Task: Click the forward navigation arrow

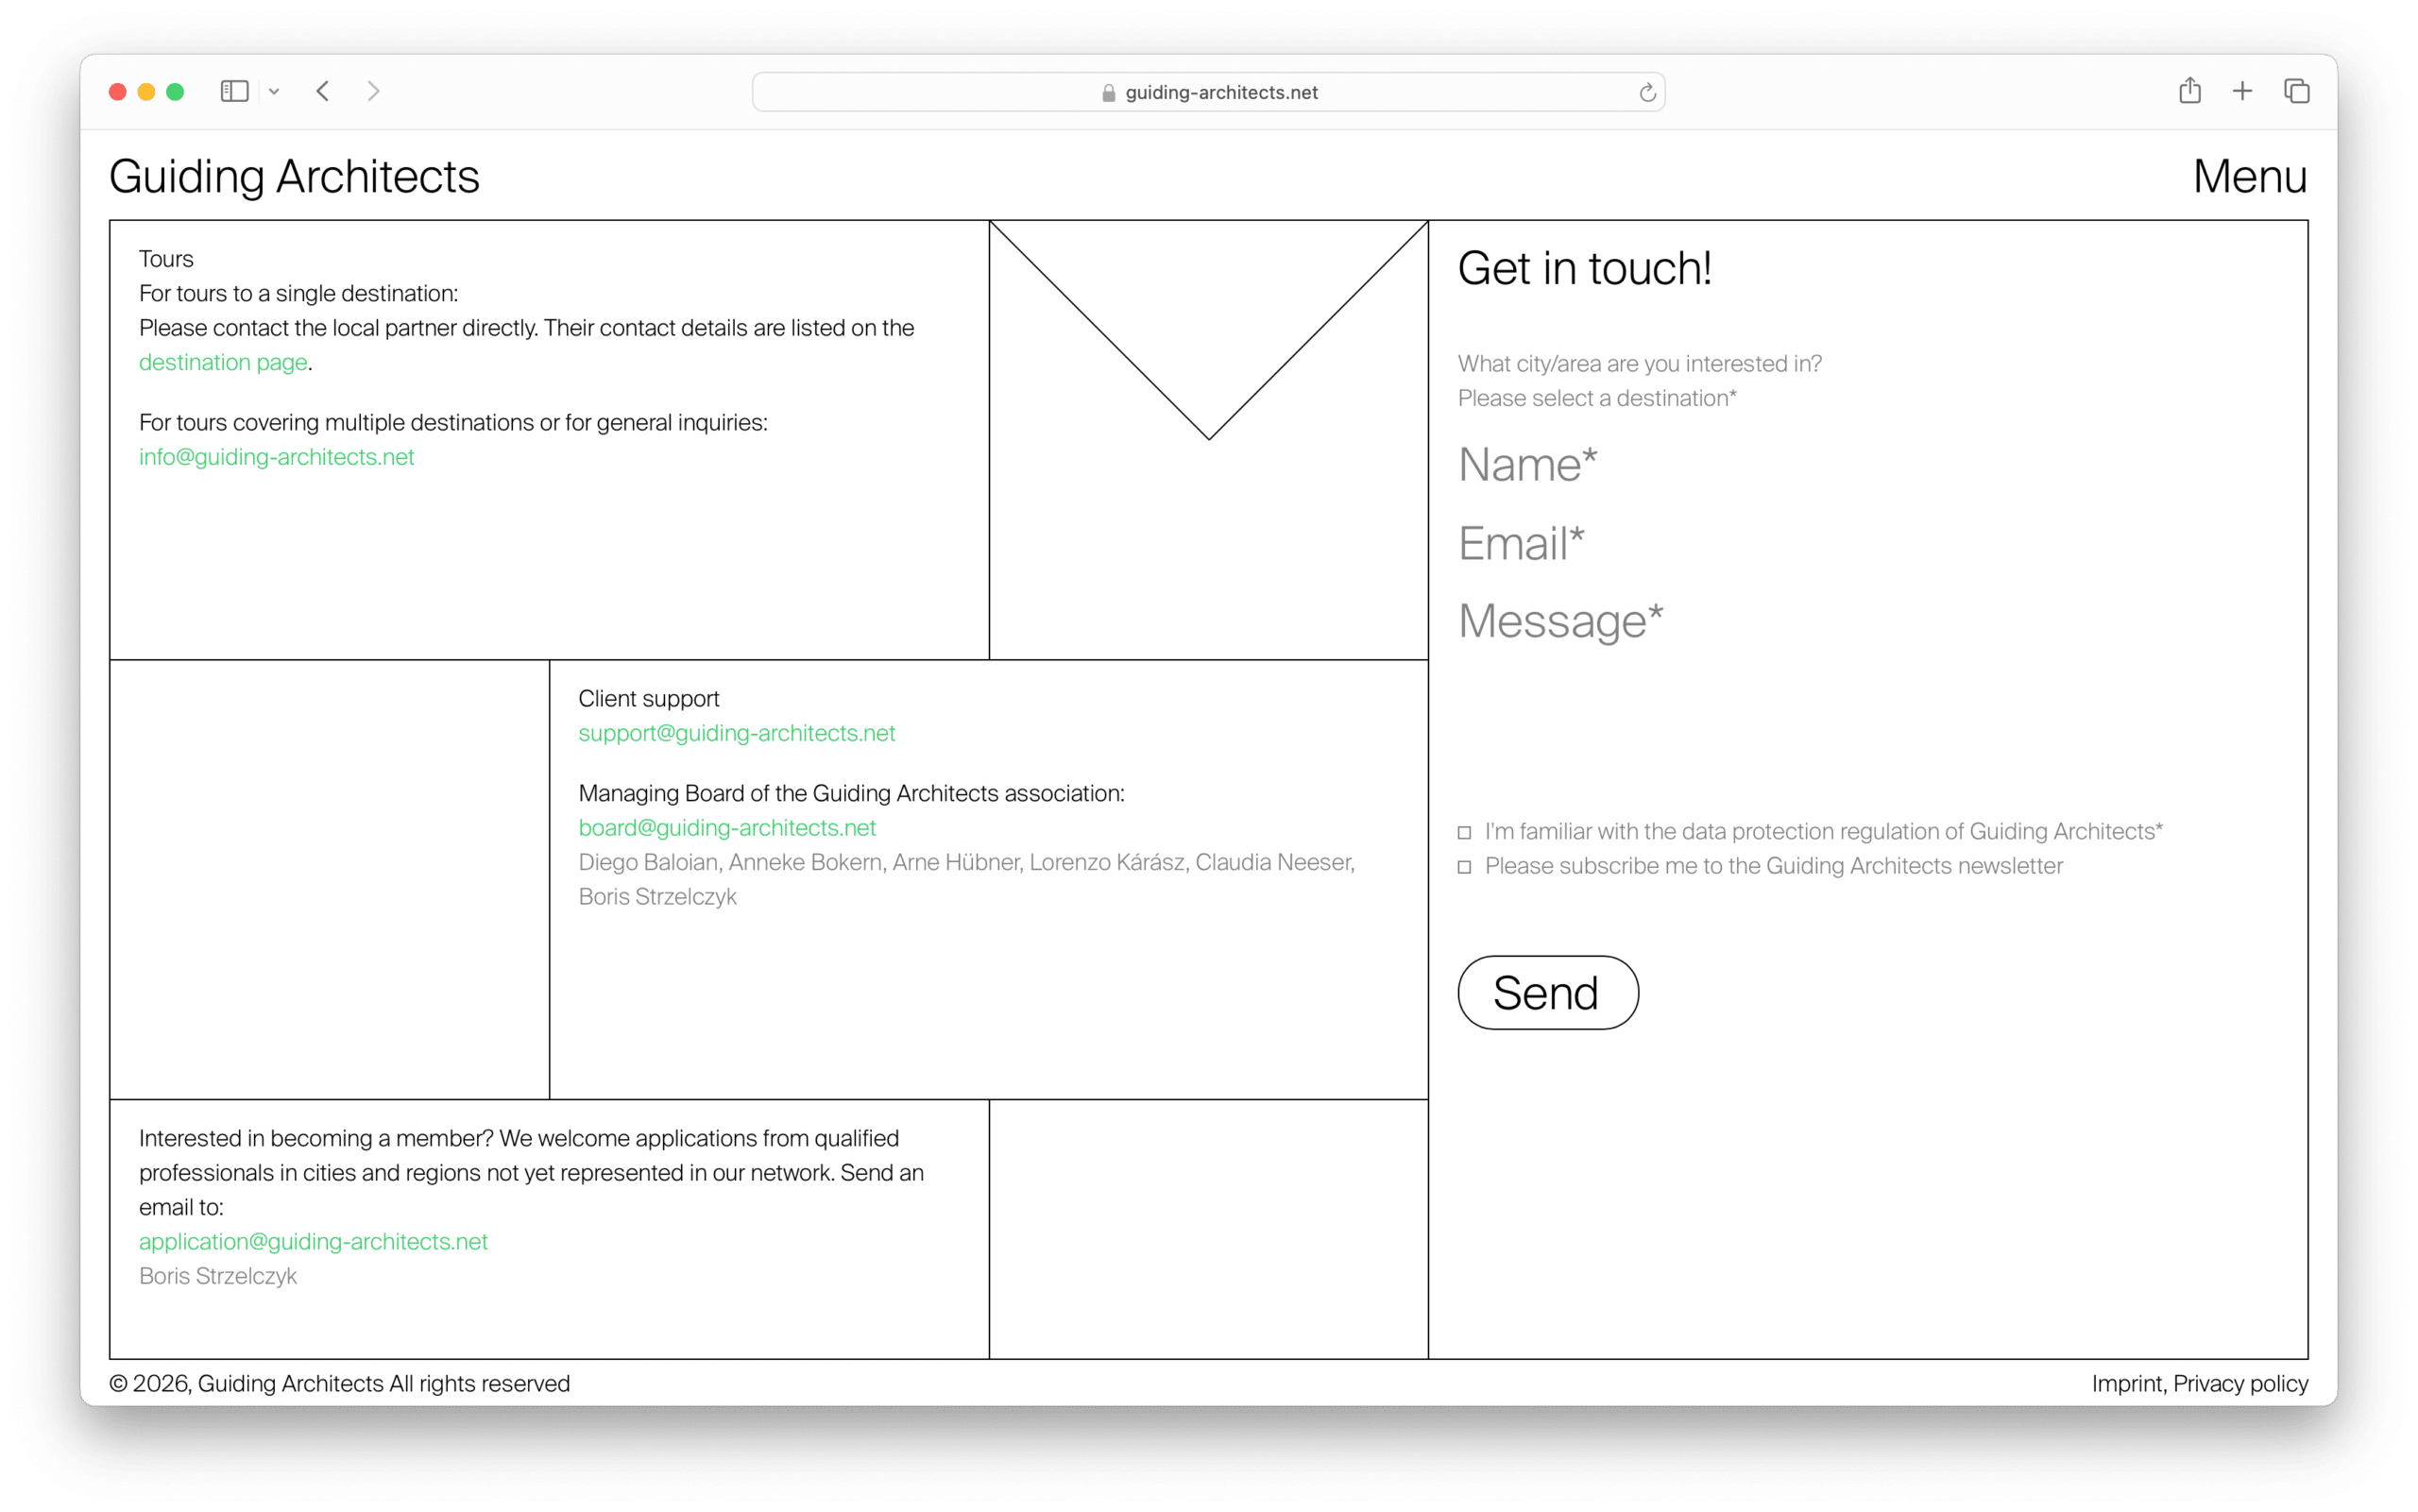Action: point(373,91)
